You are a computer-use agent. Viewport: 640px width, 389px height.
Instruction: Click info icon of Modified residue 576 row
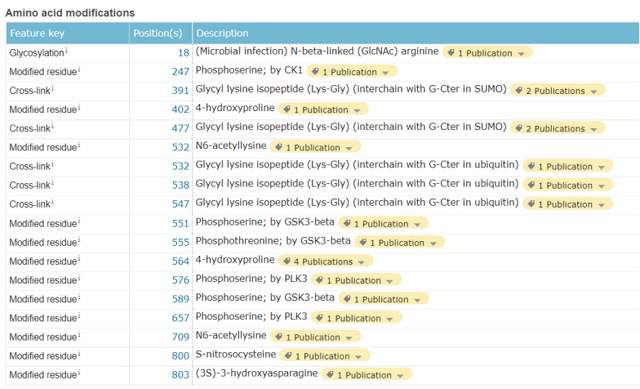click(x=79, y=278)
